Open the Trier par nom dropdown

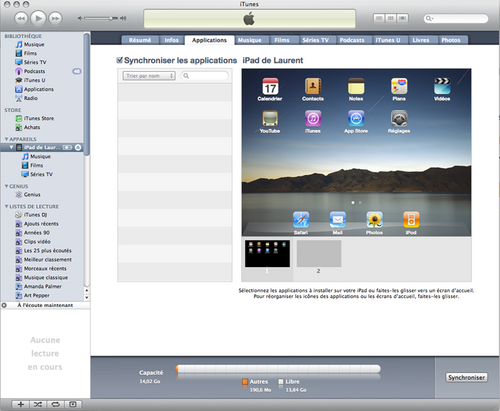149,76
